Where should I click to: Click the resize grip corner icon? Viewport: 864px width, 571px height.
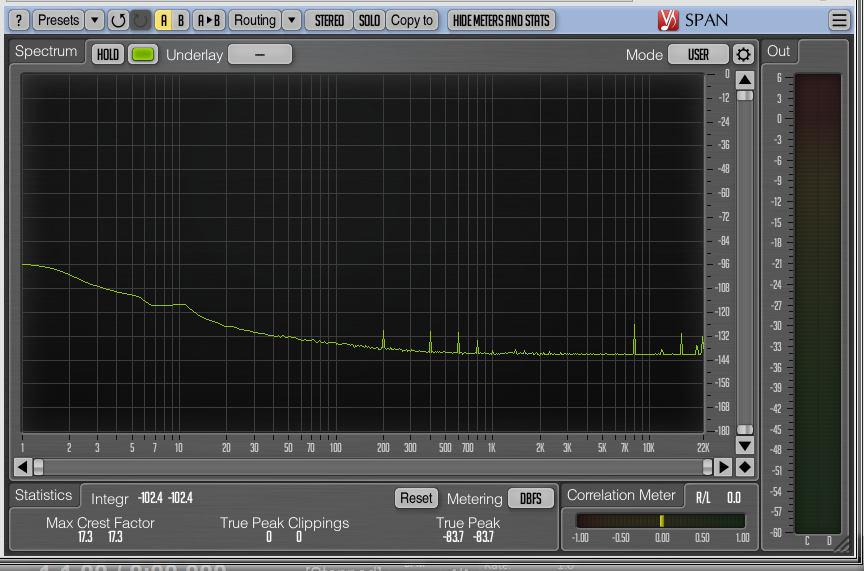pos(841,544)
